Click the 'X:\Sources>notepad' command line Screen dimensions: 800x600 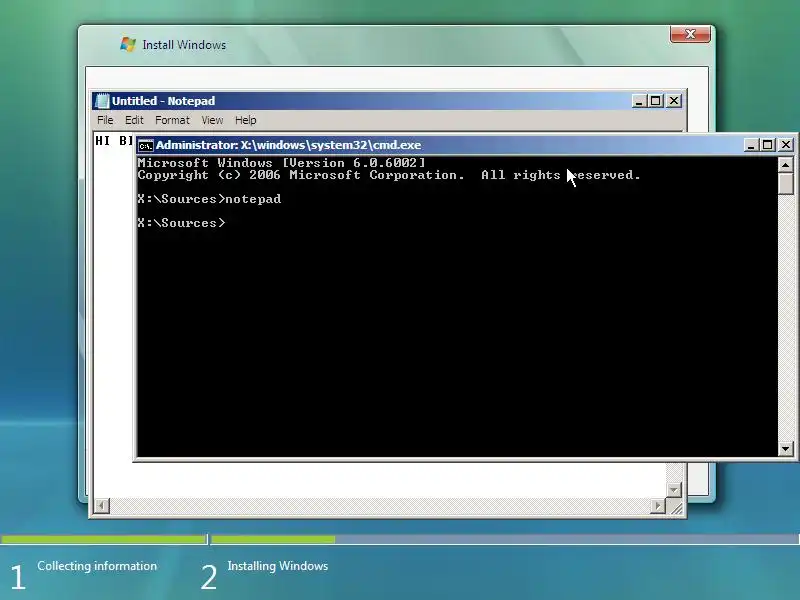[209, 199]
